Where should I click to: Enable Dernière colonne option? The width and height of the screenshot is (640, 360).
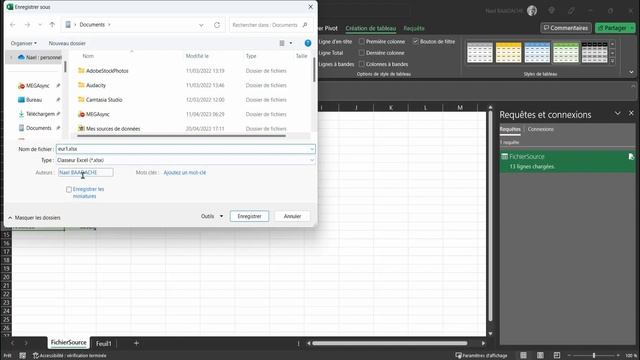coord(362,53)
